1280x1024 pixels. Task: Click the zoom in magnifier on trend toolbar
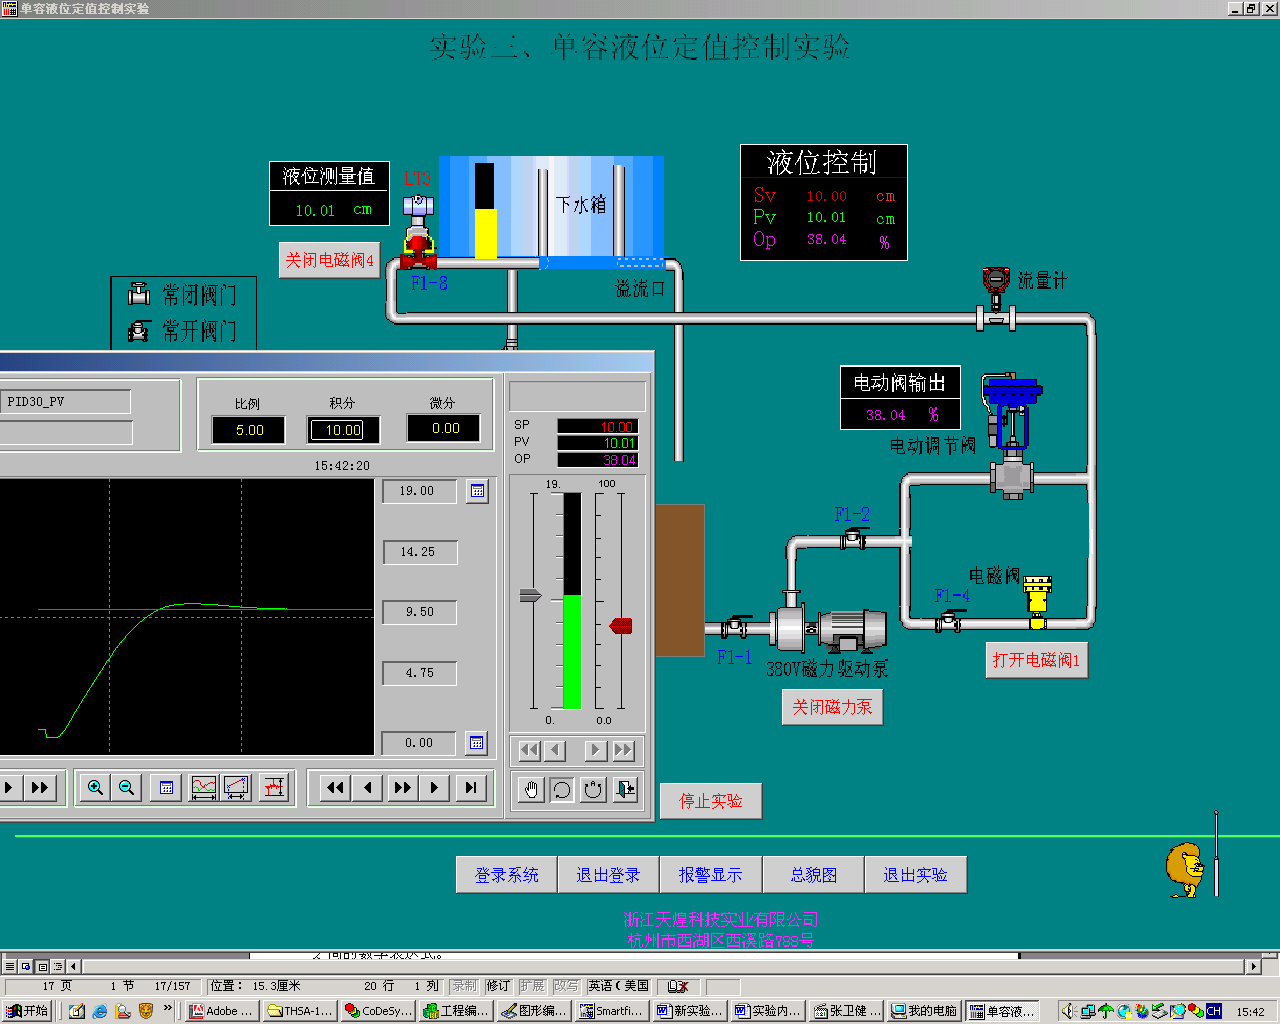95,788
